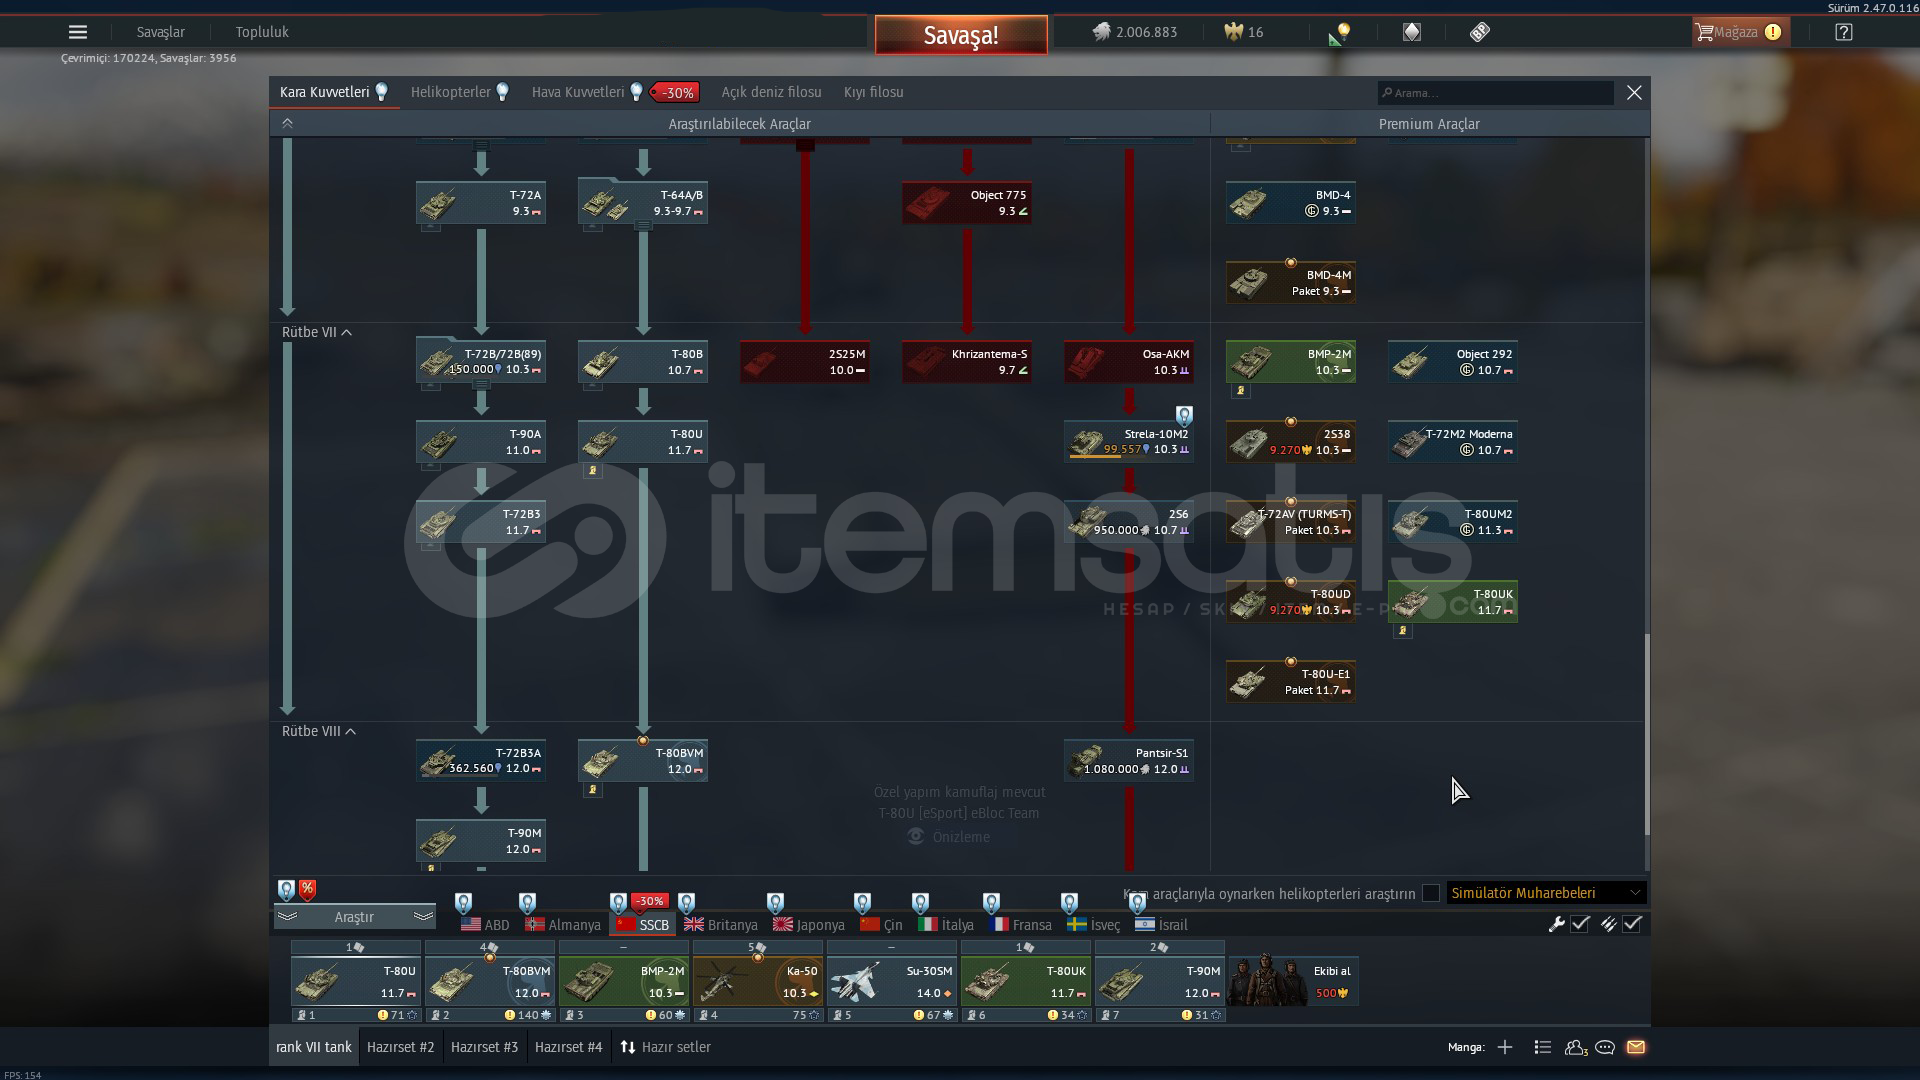Open the Battle Pass BP icon
The height and width of the screenshot is (1080, 1920).
click(1480, 32)
